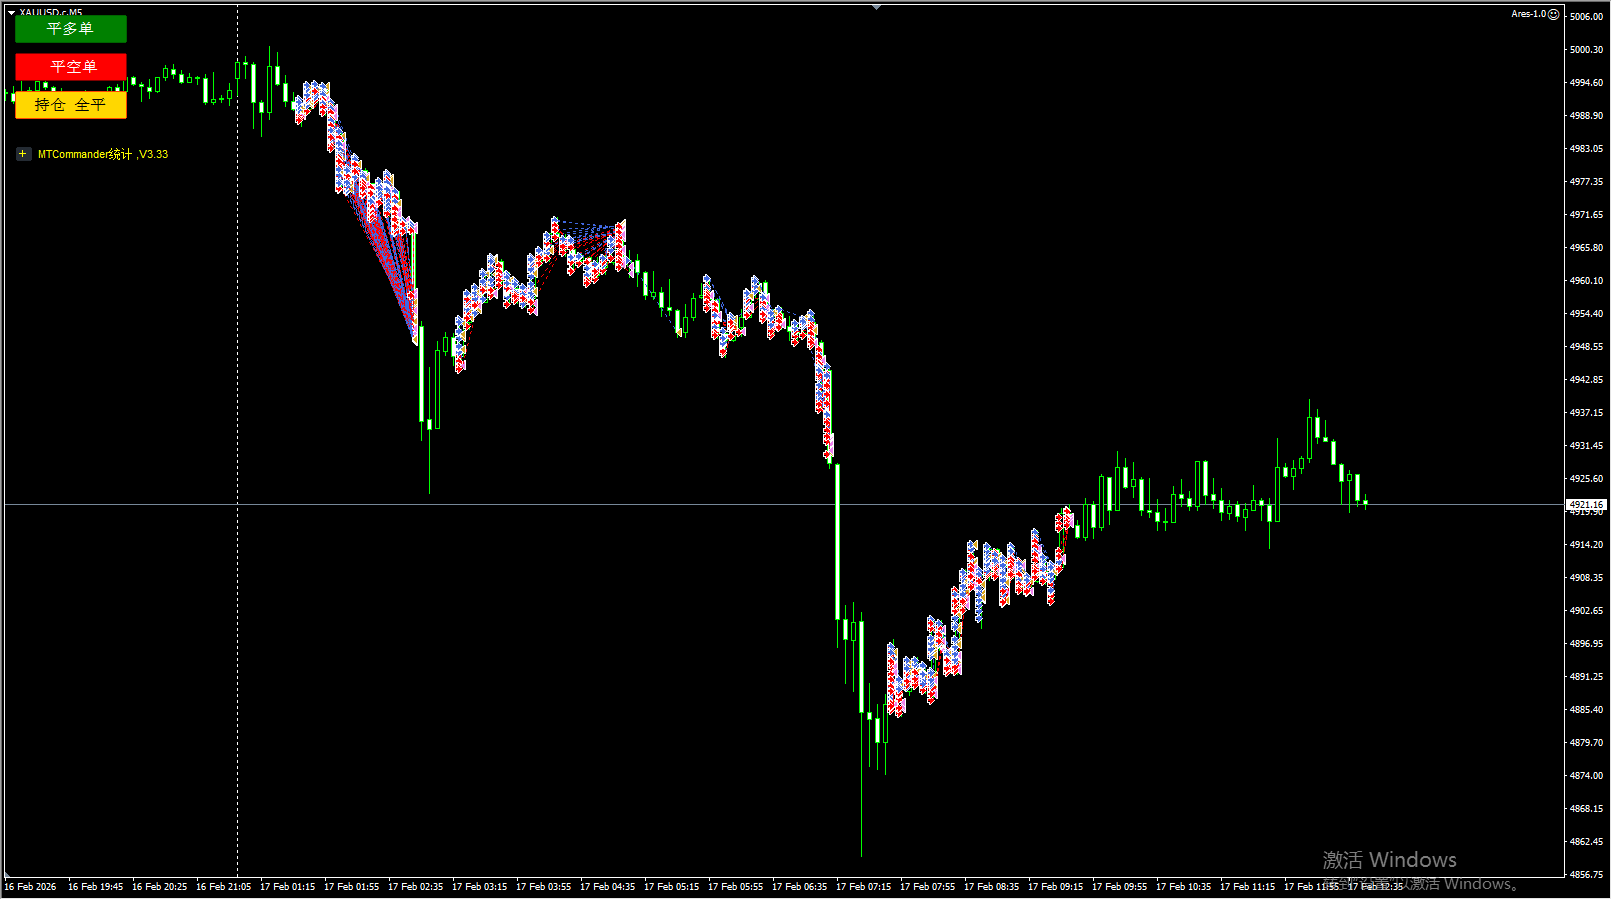Expand the MTCommander statistics plus toggle
This screenshot has width=1612, height=900.
(23, 154)
